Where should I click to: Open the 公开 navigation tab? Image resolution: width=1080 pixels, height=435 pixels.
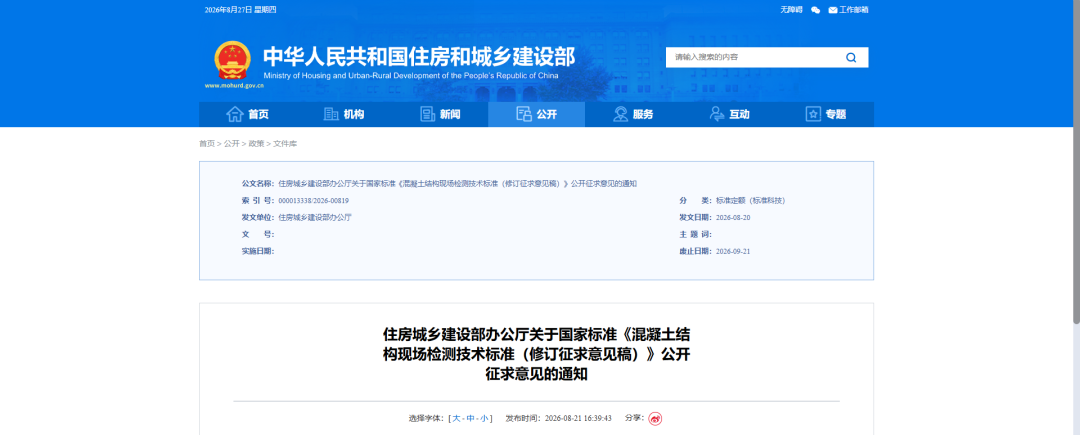537,114
